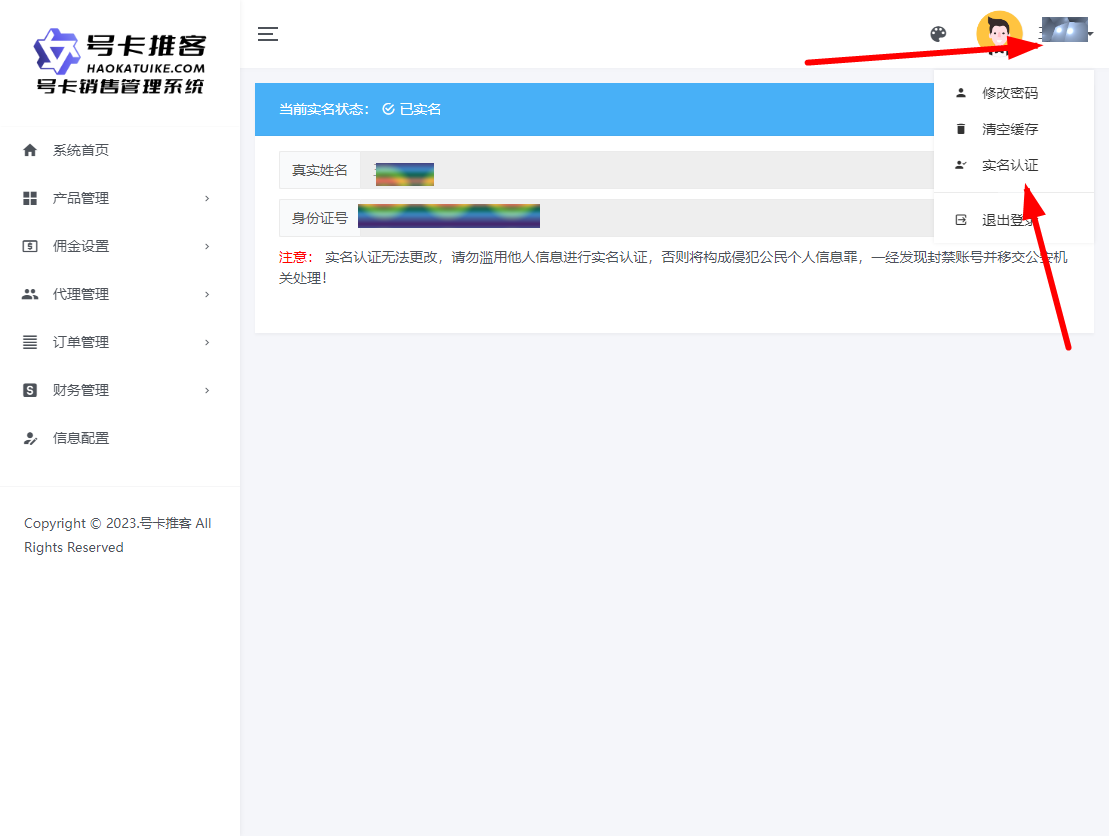Click the user avatar in the header
Image resolution: width=1109 pixels, height=836 pixels.
tap(999, 30)
